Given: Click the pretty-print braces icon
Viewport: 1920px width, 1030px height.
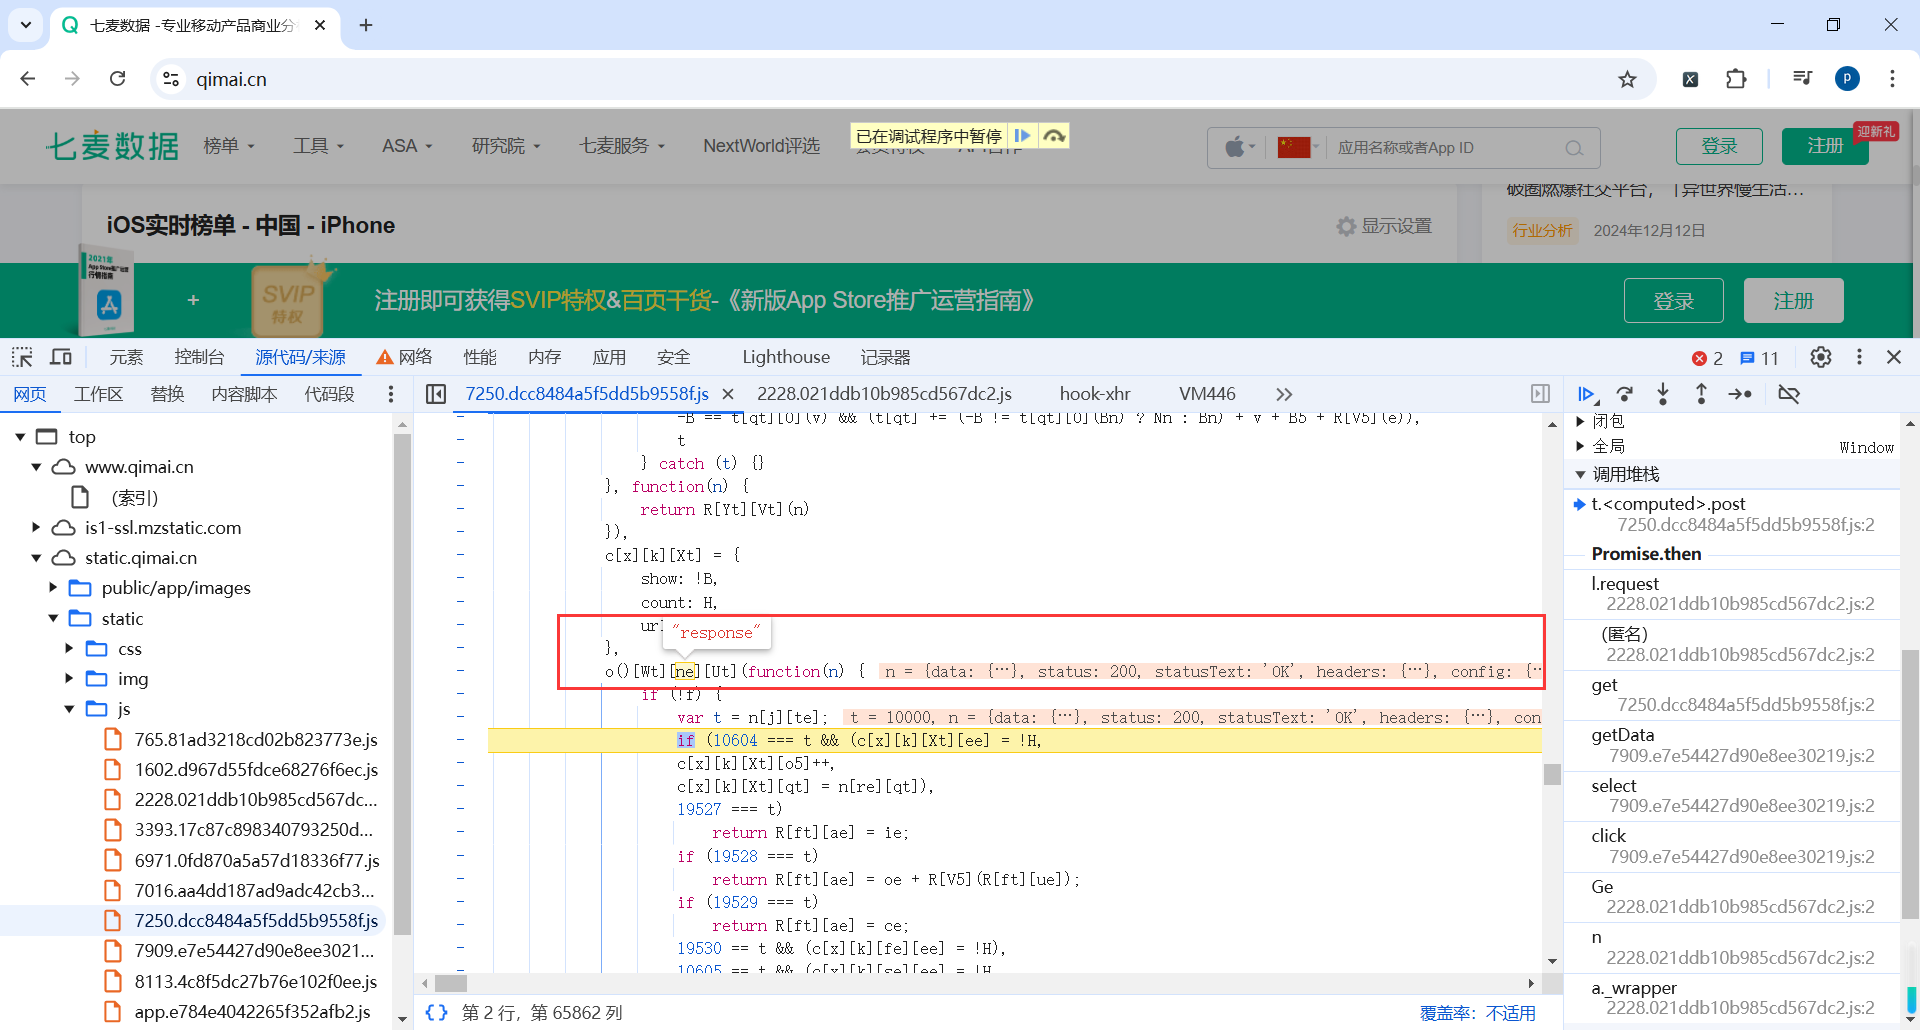Looking at the screenshot, I should [436, 1012].
